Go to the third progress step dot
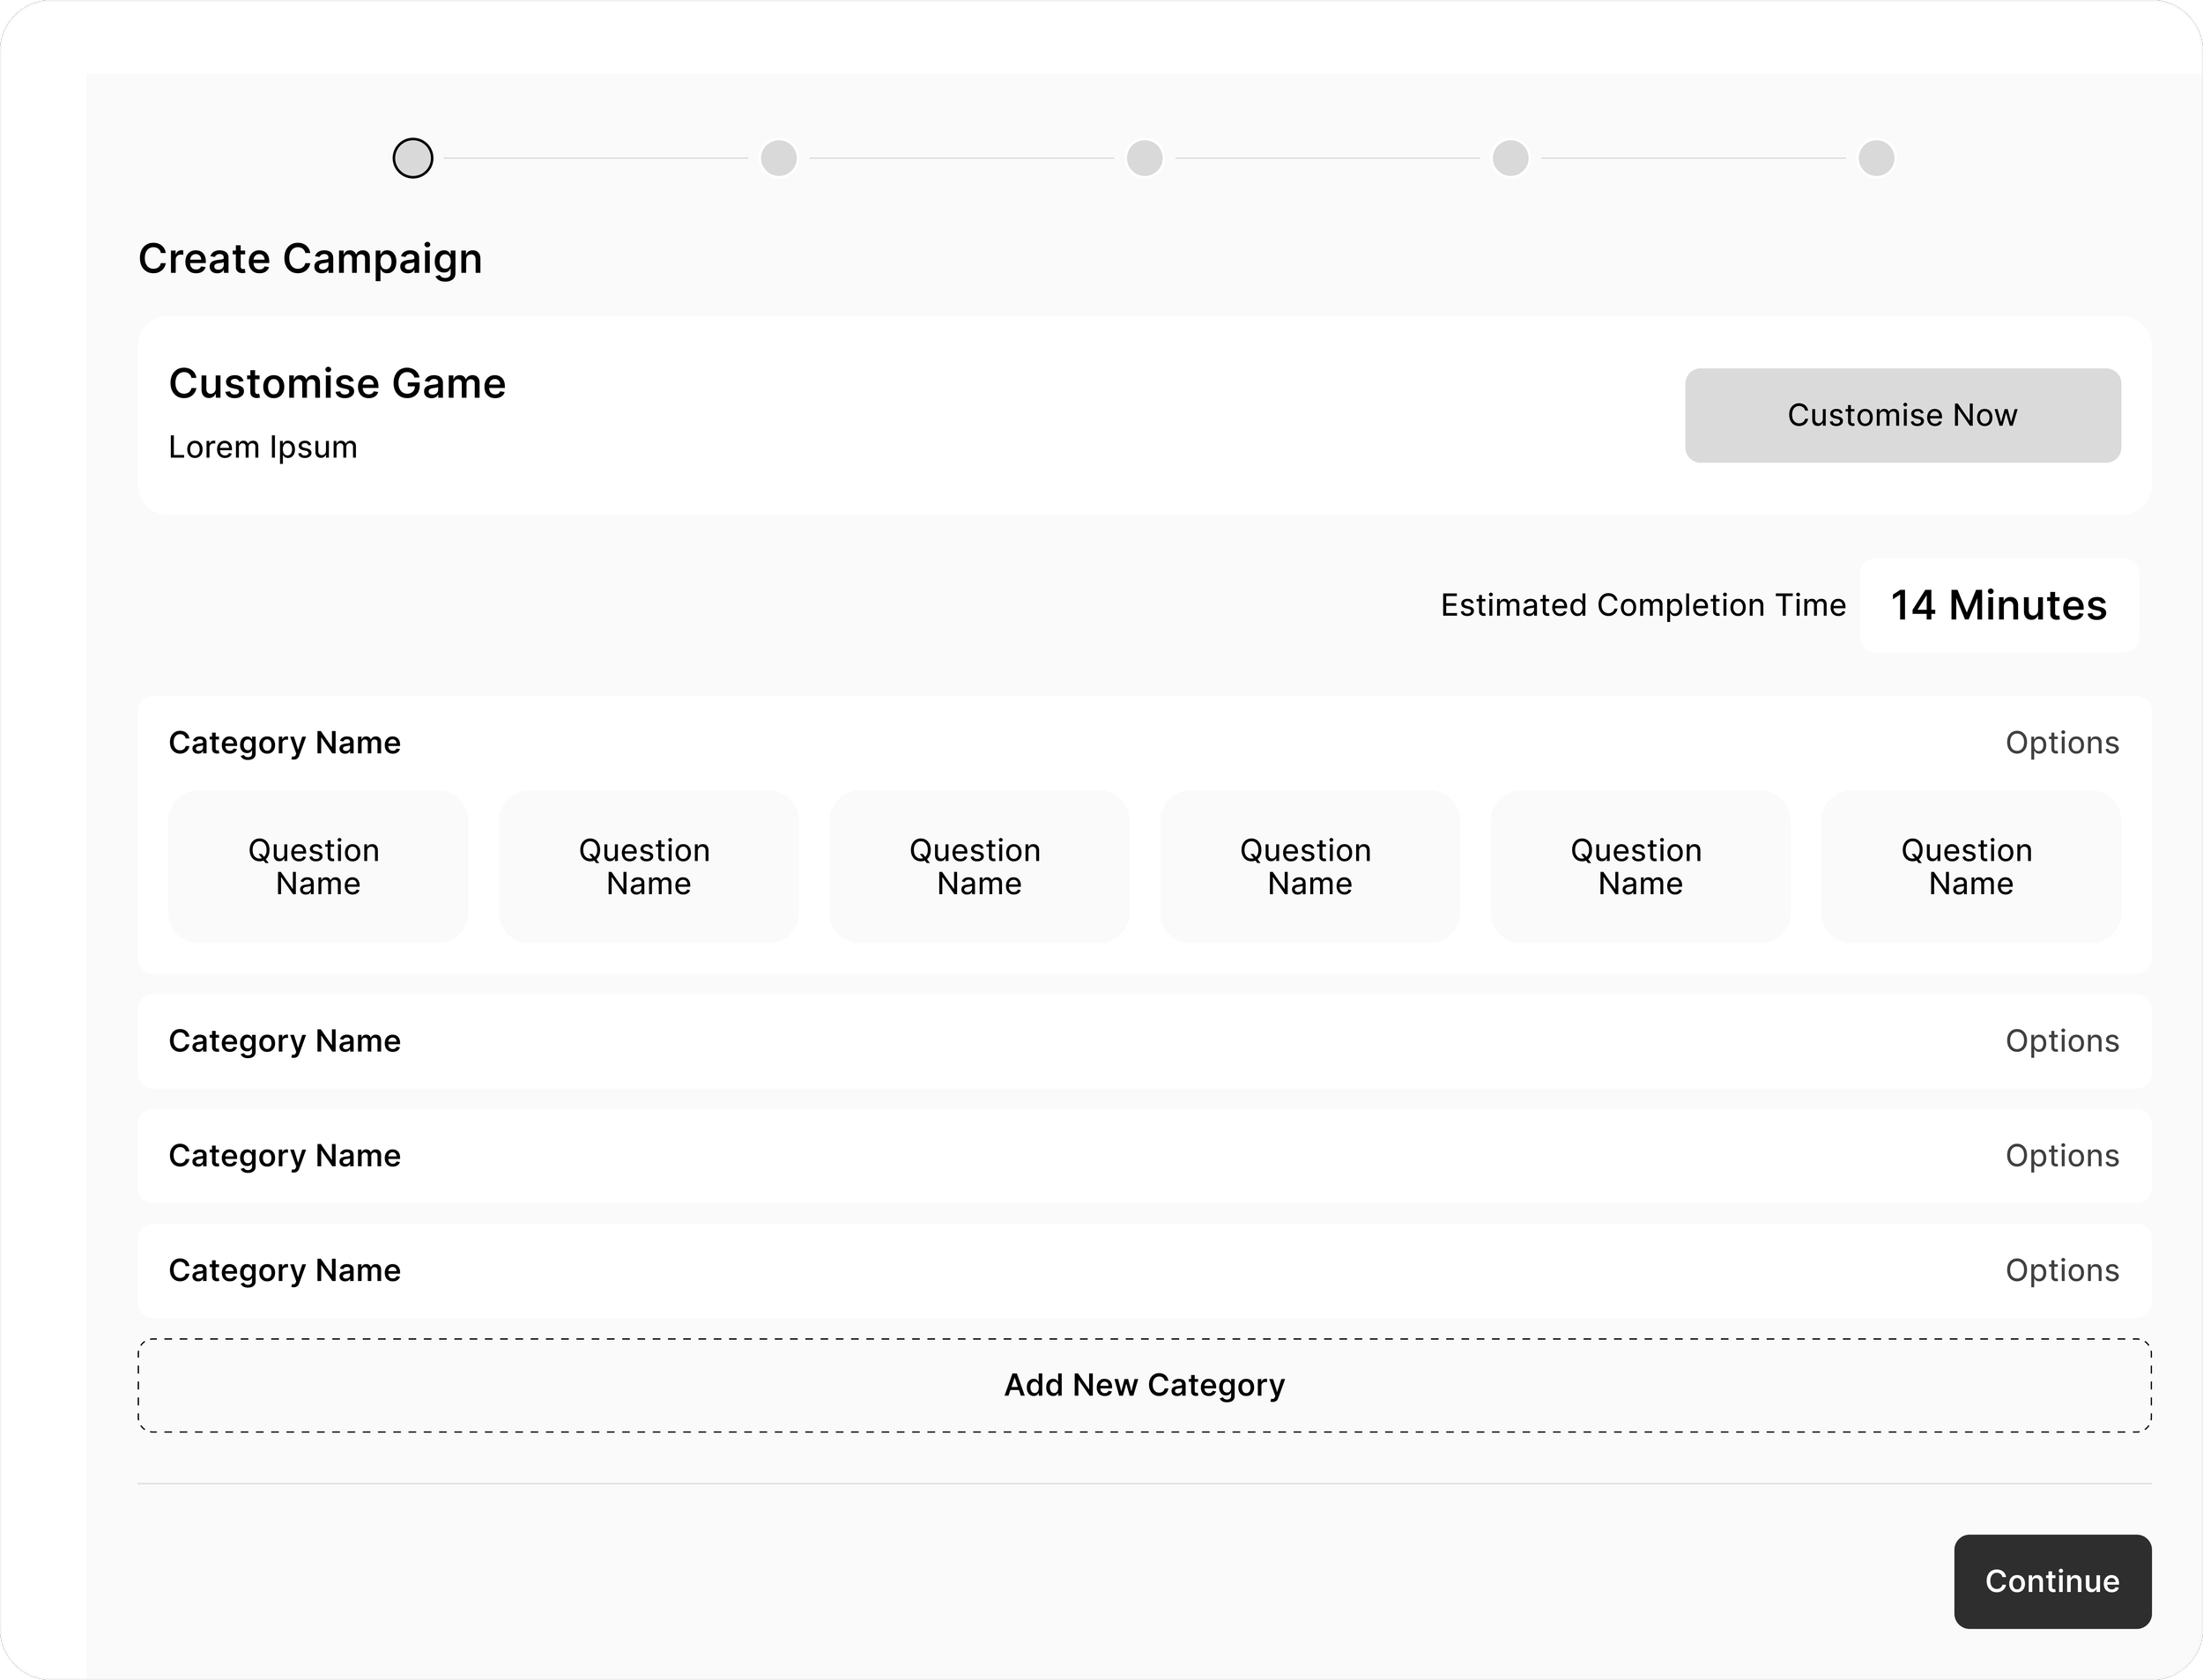 click(x=1145, y=158)
